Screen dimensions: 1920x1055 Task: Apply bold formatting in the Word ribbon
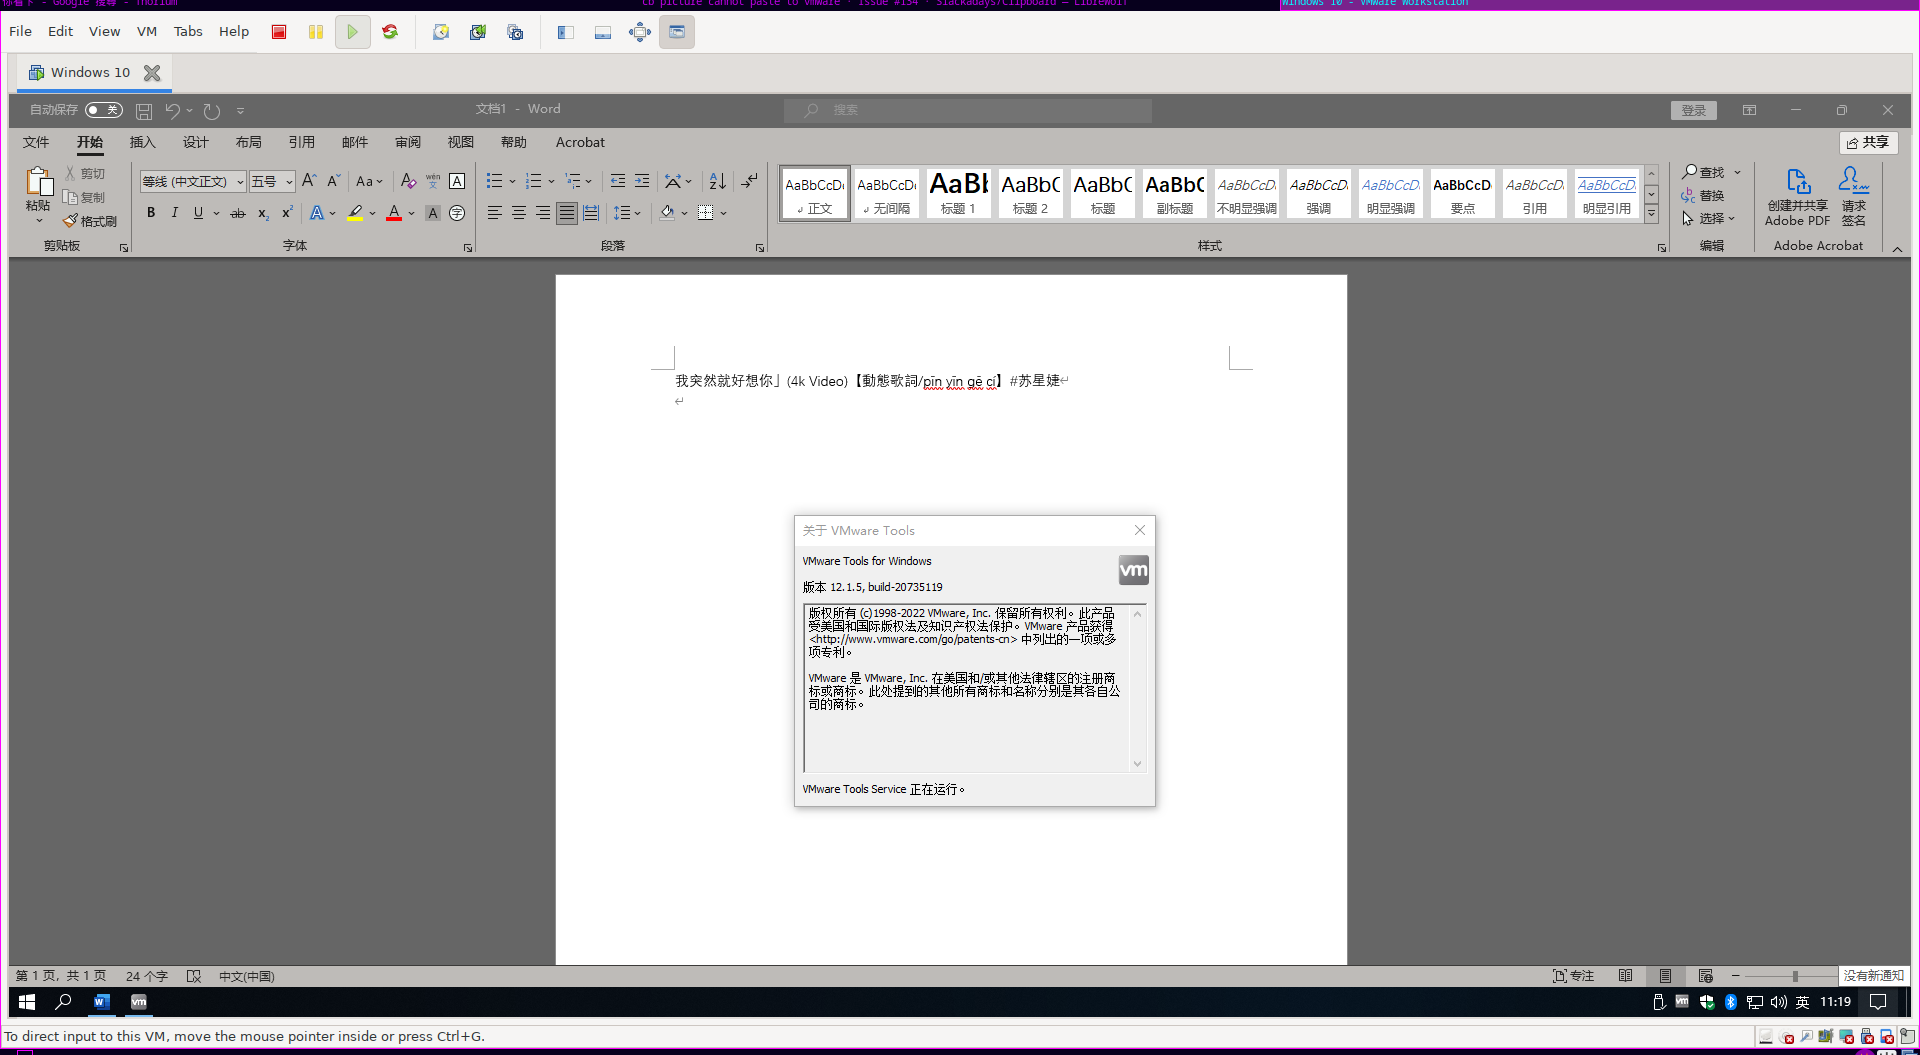[151, 213]
